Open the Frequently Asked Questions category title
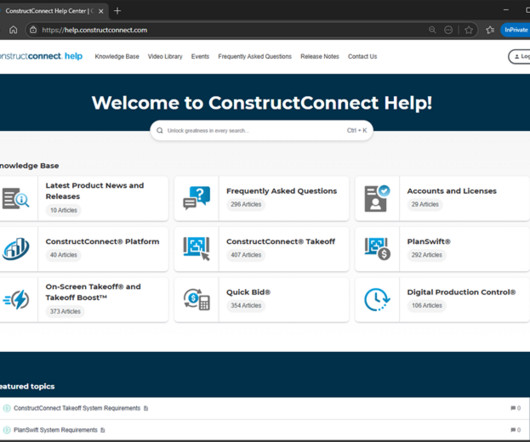530x442 pixels. [x=282, y=191]
